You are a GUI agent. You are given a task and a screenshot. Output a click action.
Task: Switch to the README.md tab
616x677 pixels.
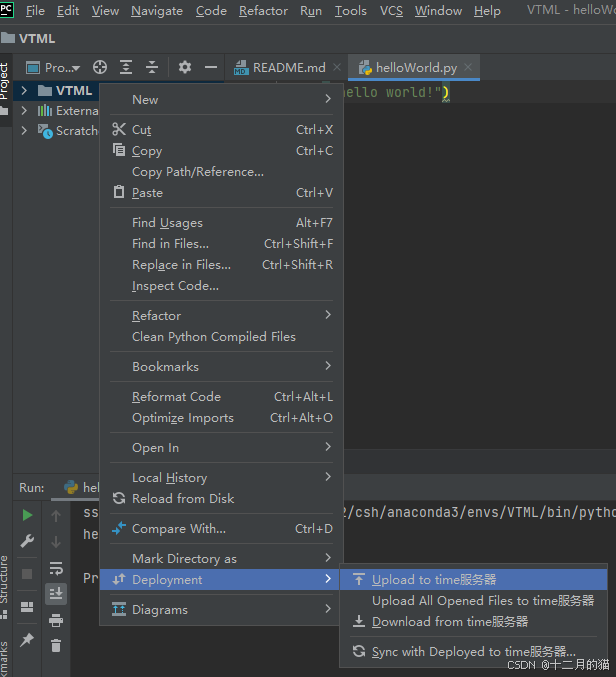[x=288, y=67]
